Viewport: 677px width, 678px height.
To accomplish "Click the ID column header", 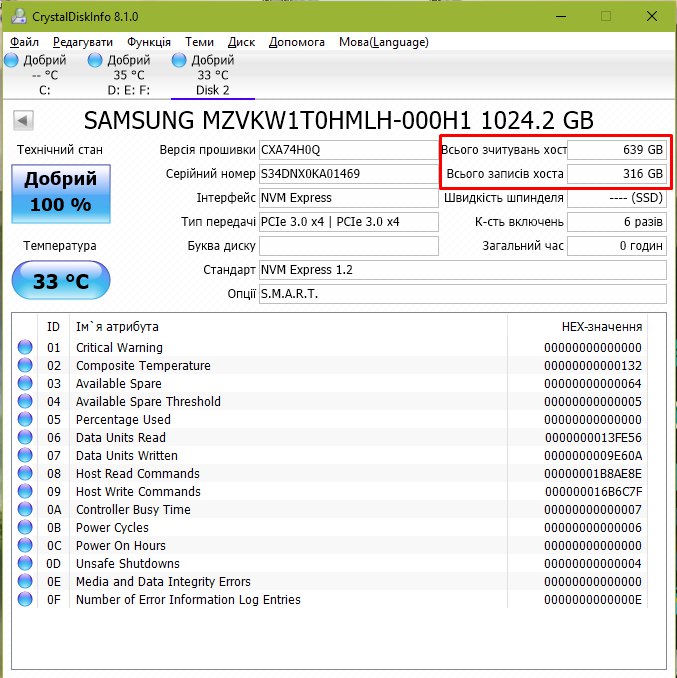I will tap(53, 327).
